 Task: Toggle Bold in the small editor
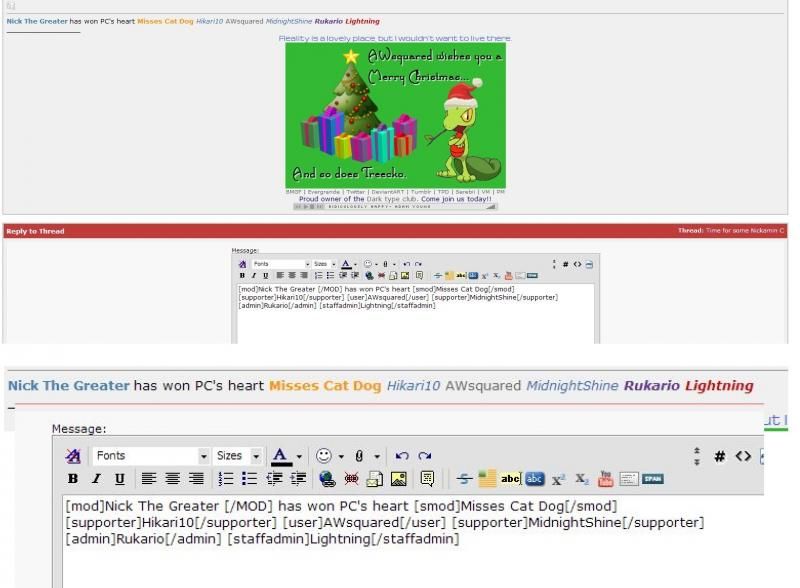pos(242,276)
